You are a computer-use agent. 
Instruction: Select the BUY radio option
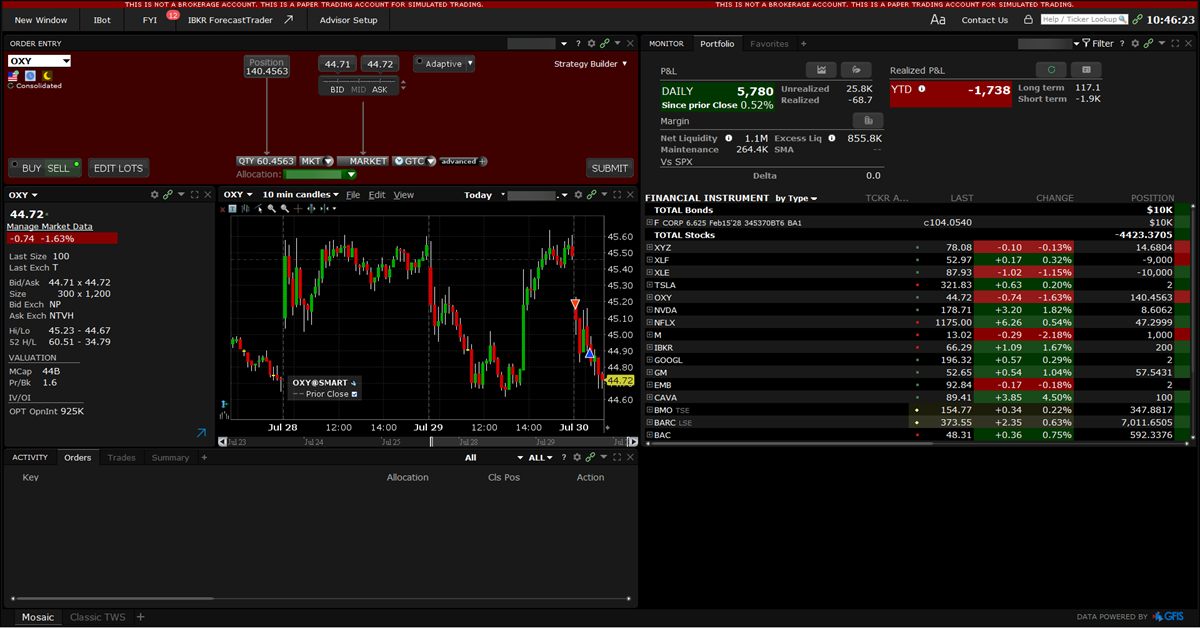[18, 168]
